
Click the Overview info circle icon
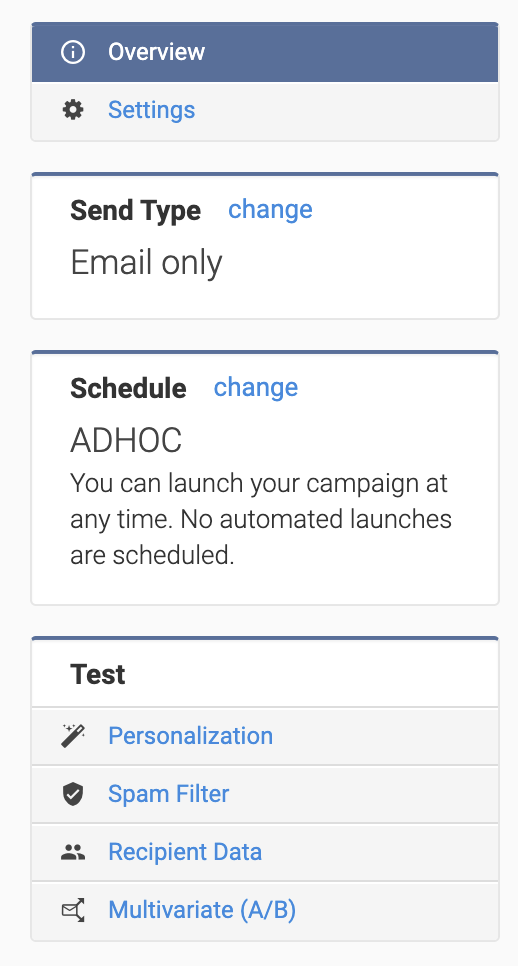(73, 52)
